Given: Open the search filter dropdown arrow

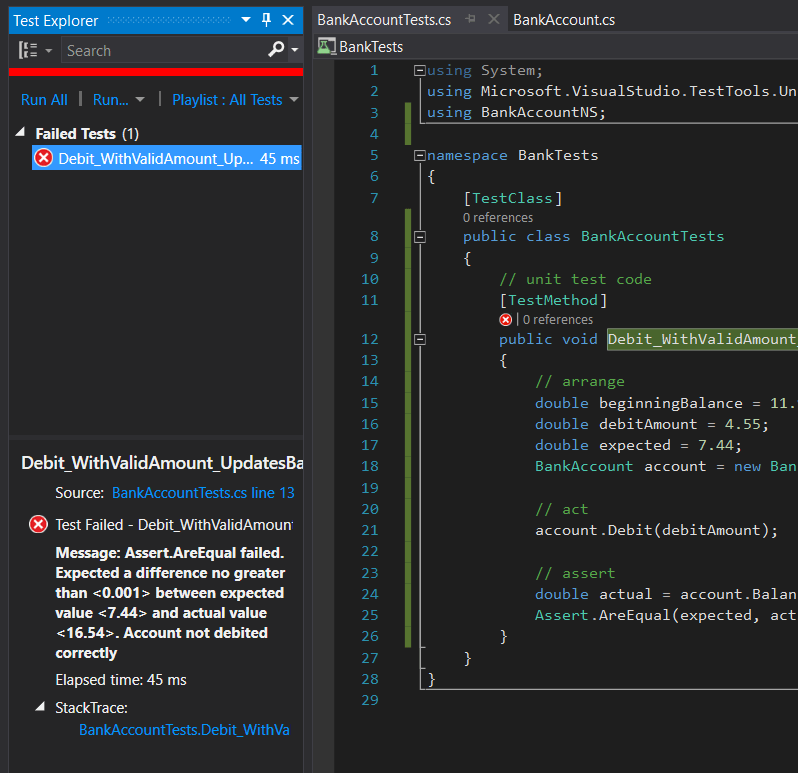Looking at the screenshot, I should (x=295, y=50).
